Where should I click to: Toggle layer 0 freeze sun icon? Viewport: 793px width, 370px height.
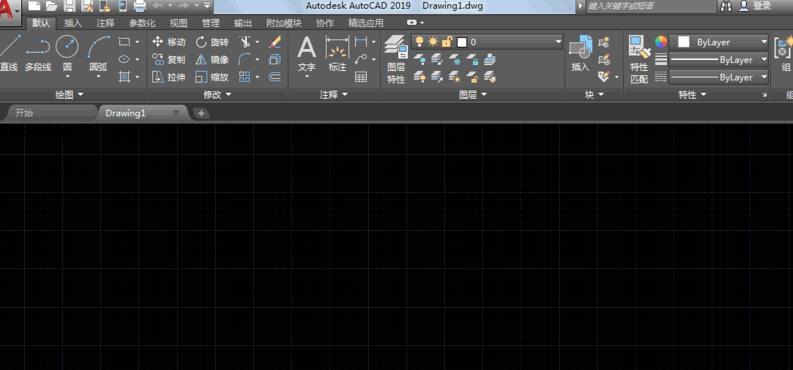[x=433, y=41]
